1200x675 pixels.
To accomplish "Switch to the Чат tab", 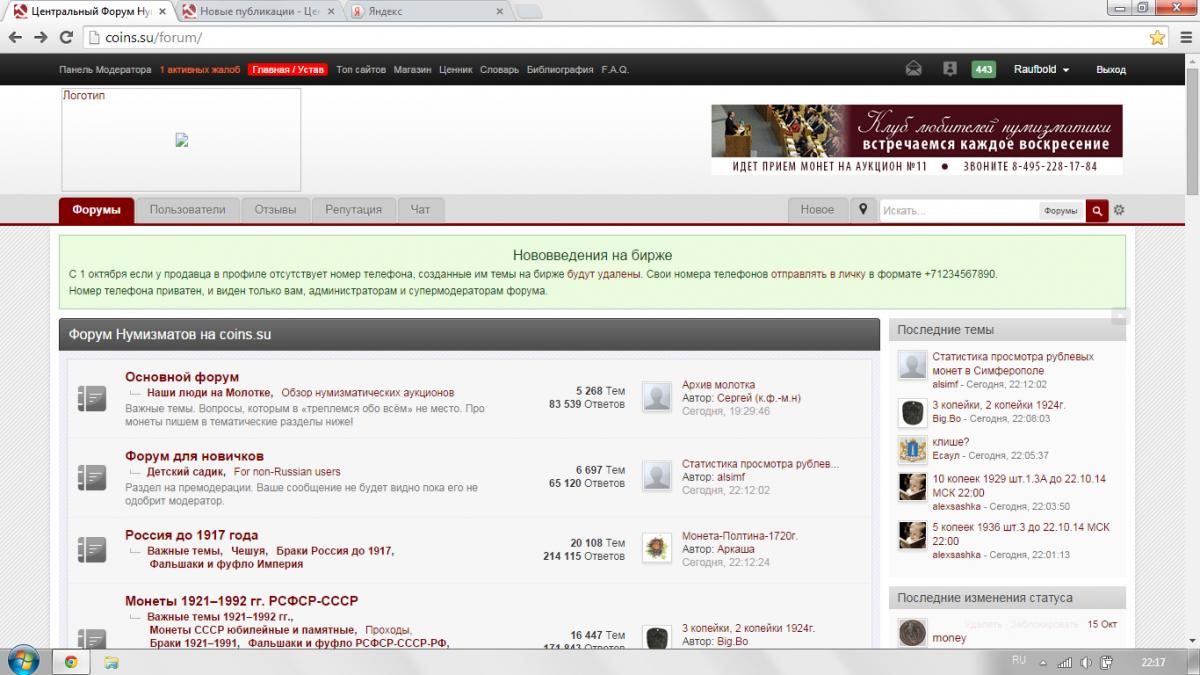I will point(421,210).
